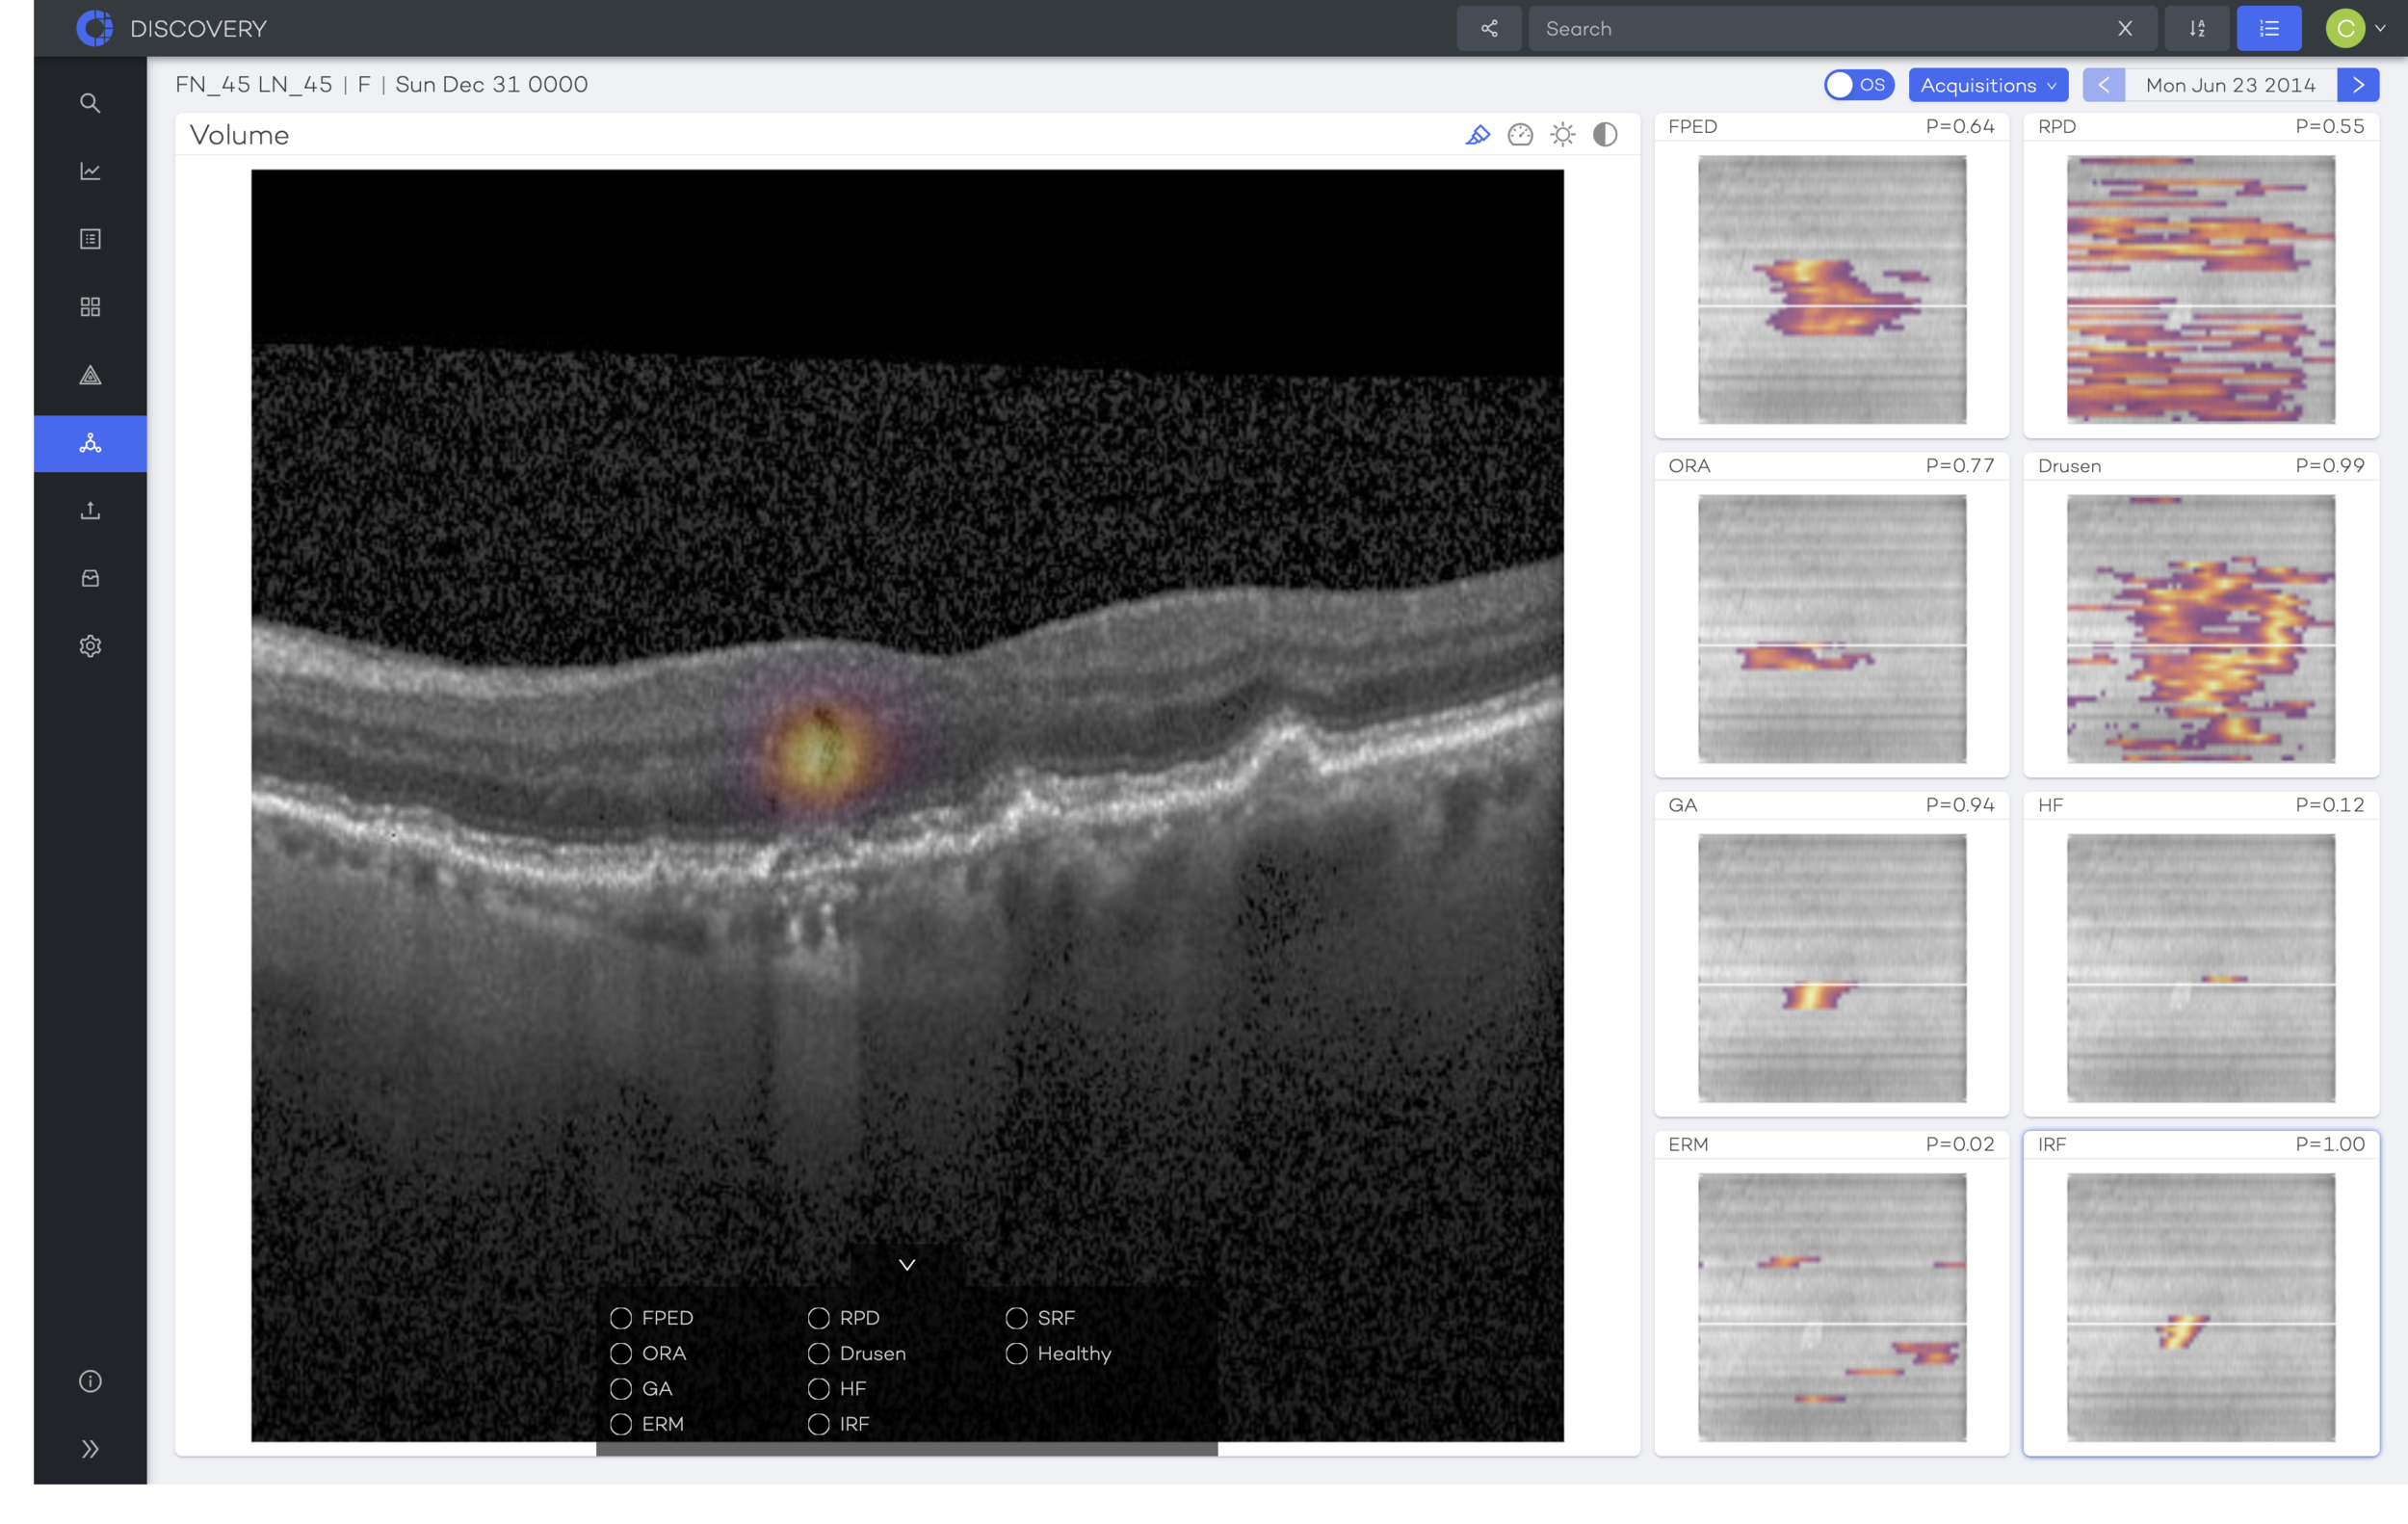The width and height of the screenshot is (2408, 1524).
Task: Select the ORA radio button
Action: coord(621,1353)
